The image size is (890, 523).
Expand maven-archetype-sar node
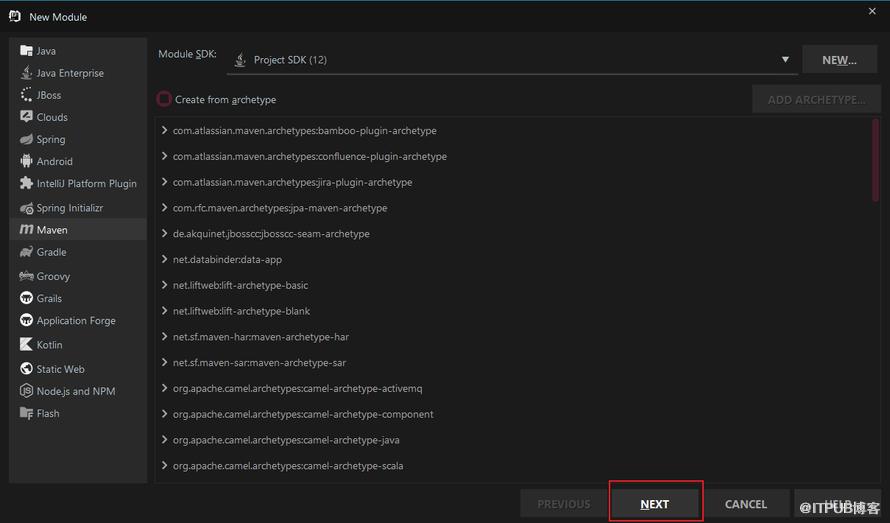coord(164,362)
